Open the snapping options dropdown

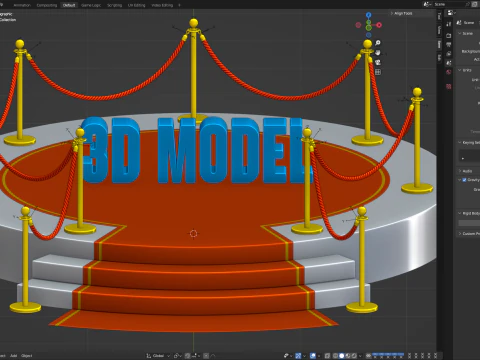[x=195, y=356]
